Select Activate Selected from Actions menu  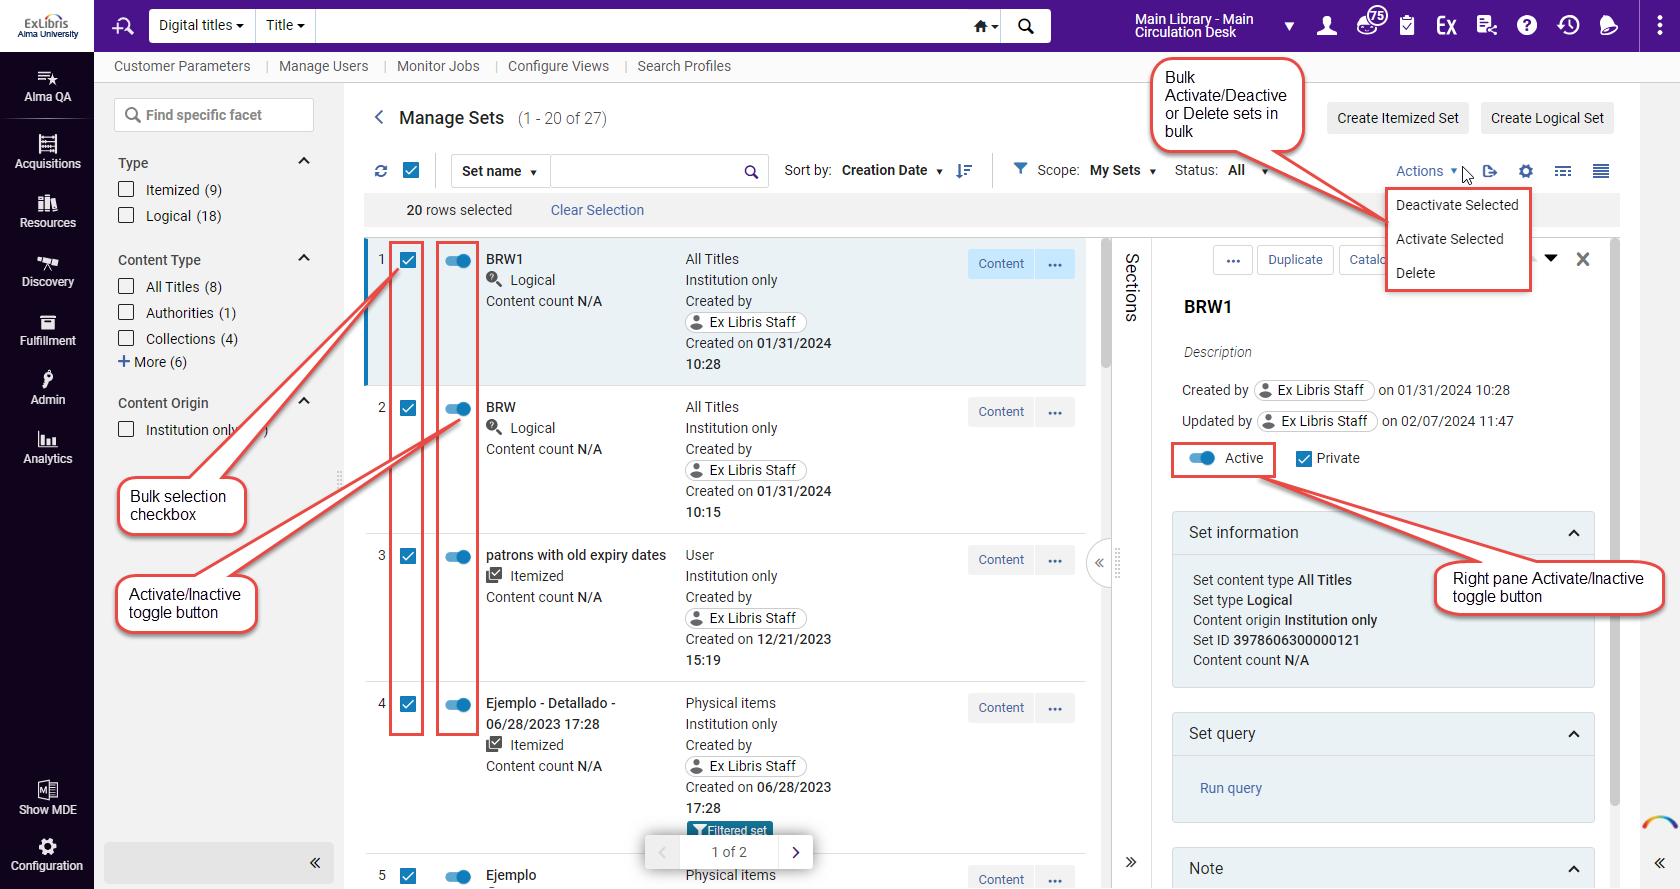pos(1450,239)
